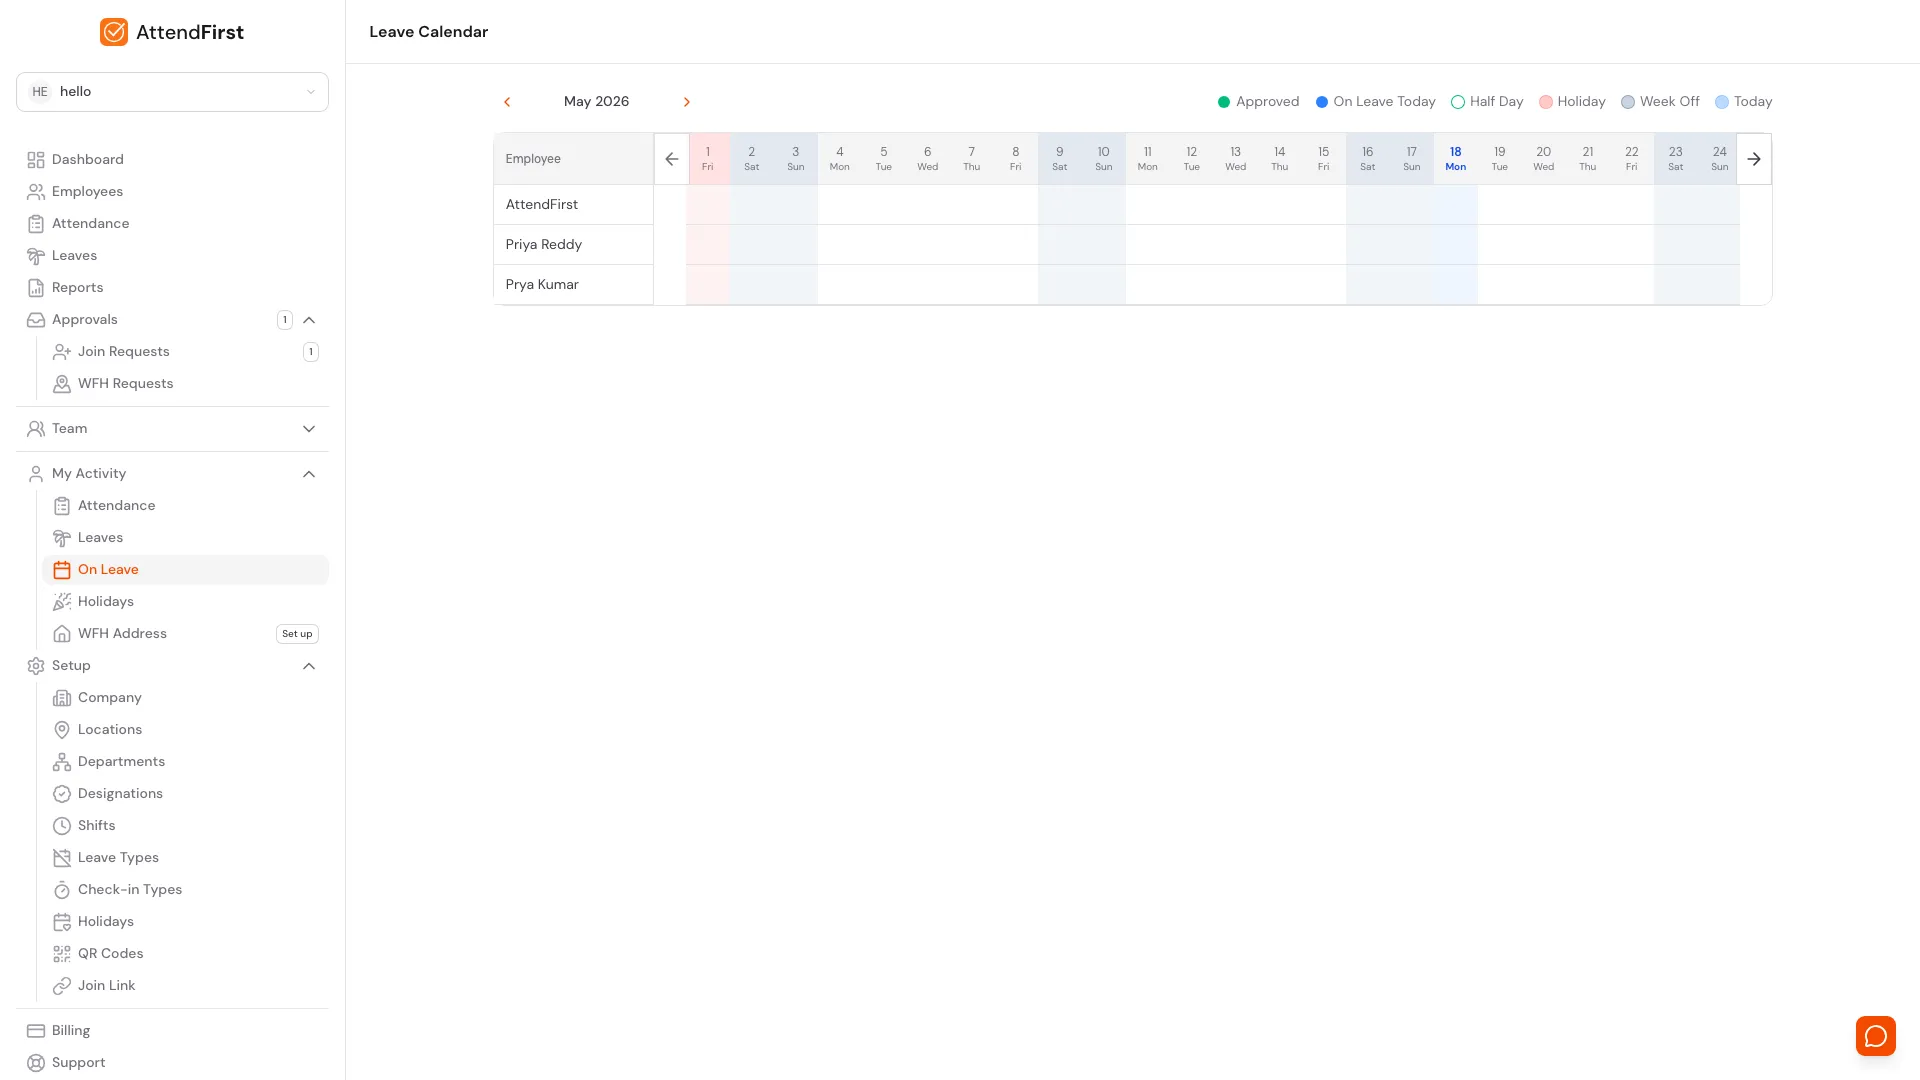
Task: Click the Leave Types icon
Action: pyautogui.click(x=62, y=858)
